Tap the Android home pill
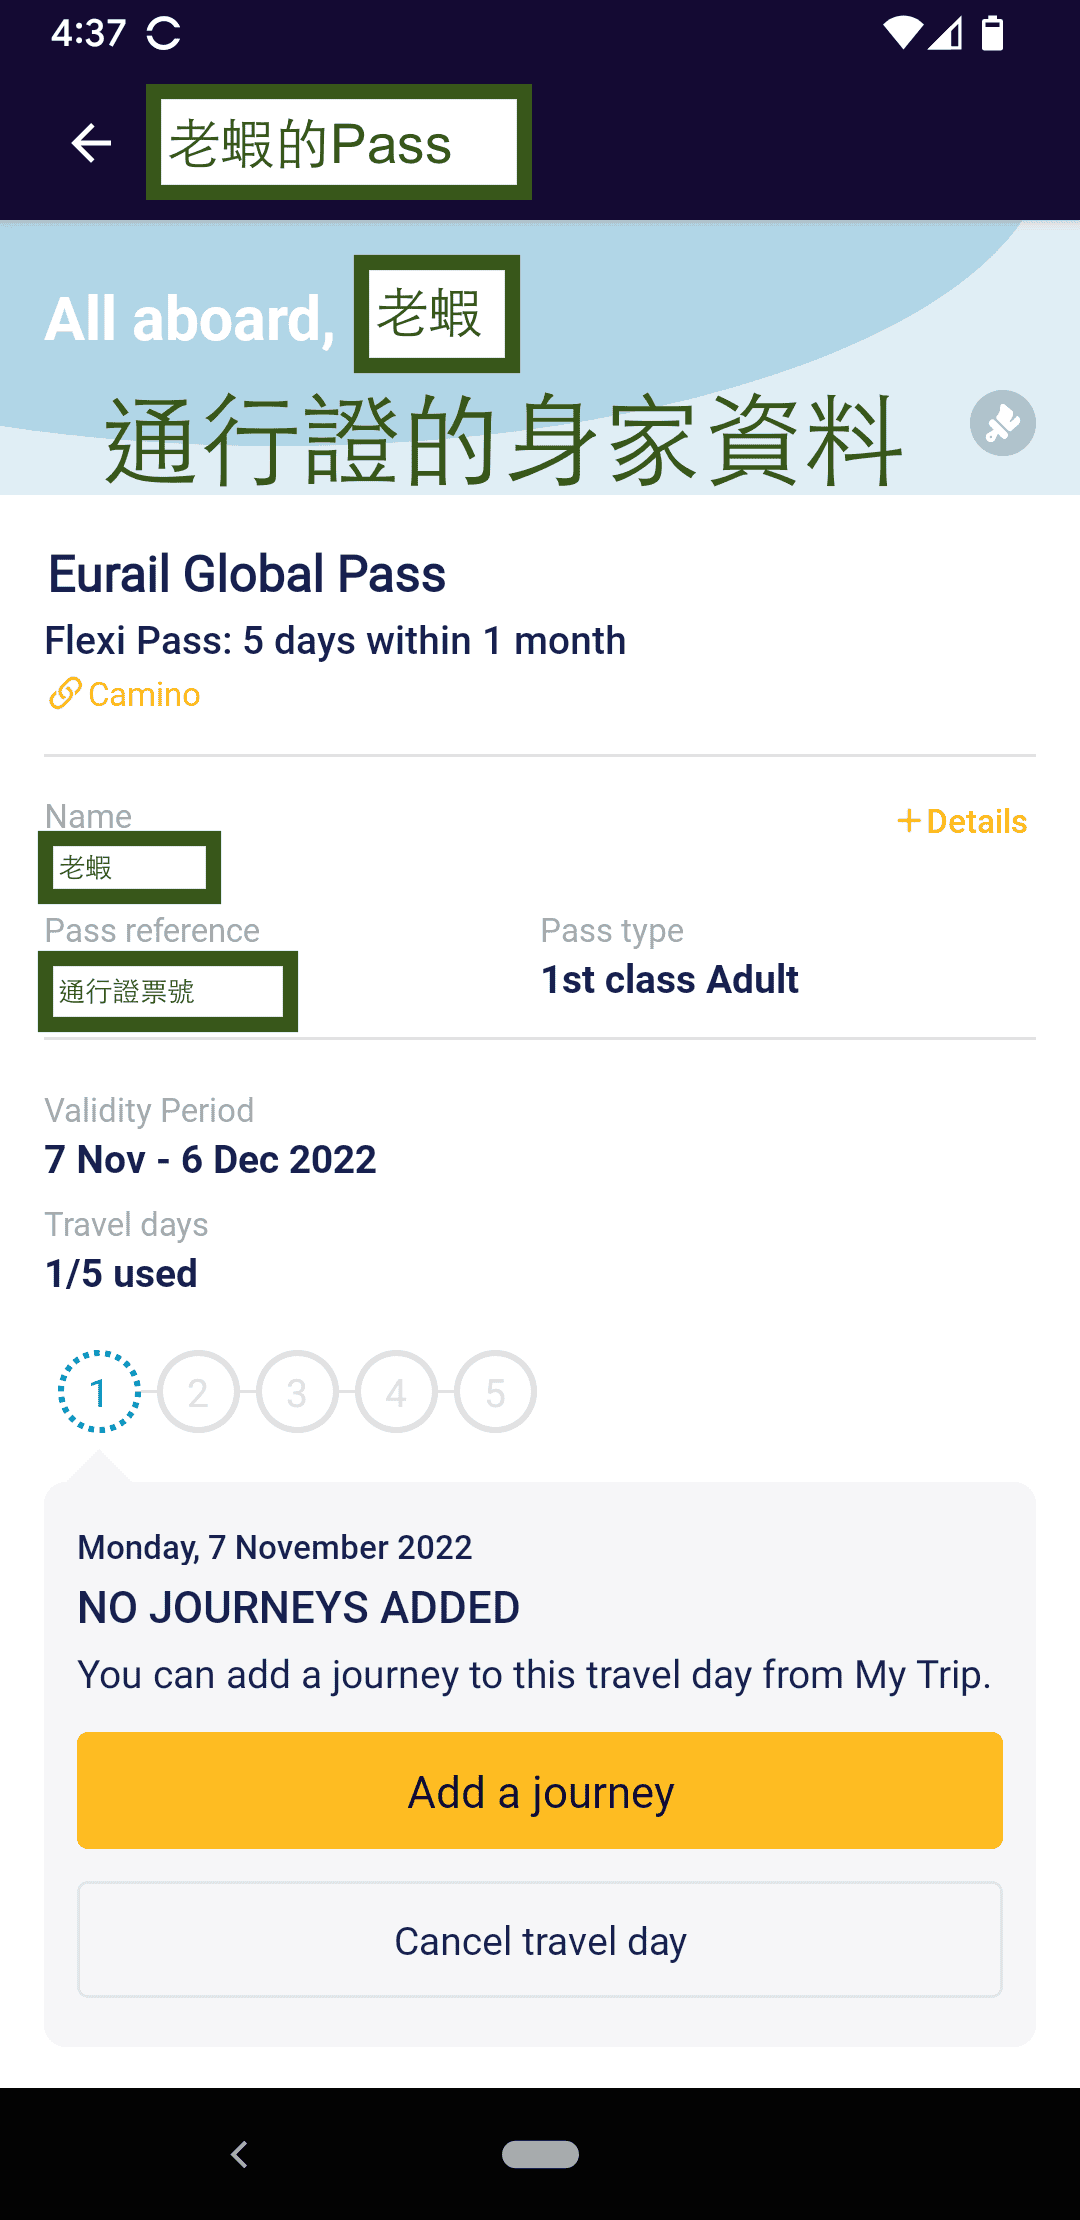 pos(540,2154)
